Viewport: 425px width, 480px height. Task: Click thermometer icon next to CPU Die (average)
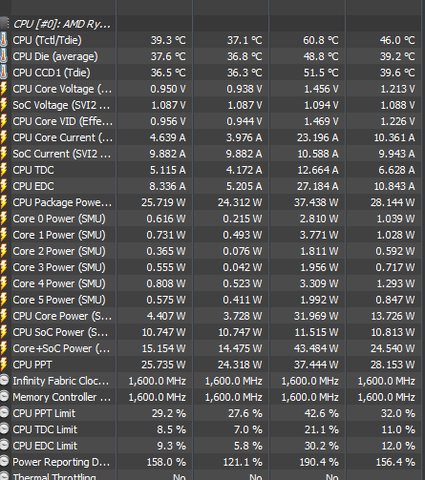(x=4, y=56)
